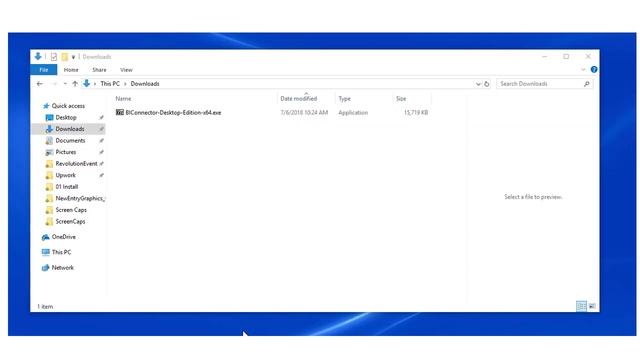Open the 01 Install folder
Viewport: 640px width, 360px height.
pyautogui.click(x=67, y=187)
